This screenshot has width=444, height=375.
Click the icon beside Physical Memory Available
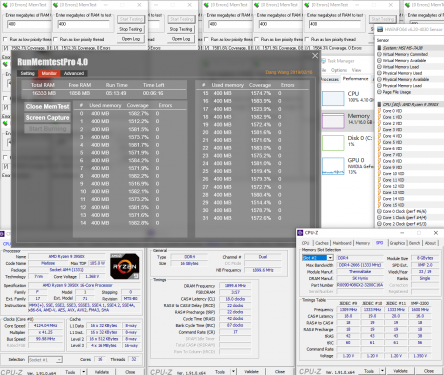(379, 79)
